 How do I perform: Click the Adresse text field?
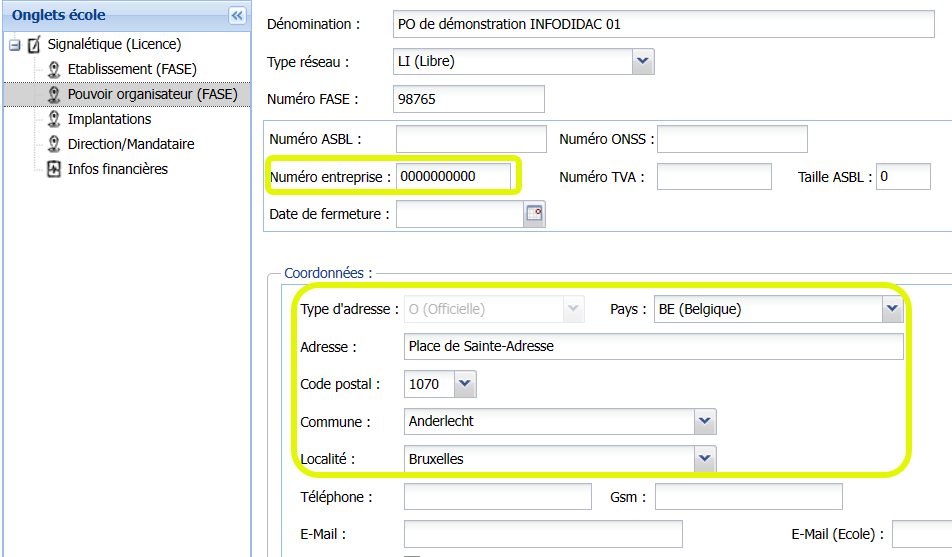pos(653,346)
